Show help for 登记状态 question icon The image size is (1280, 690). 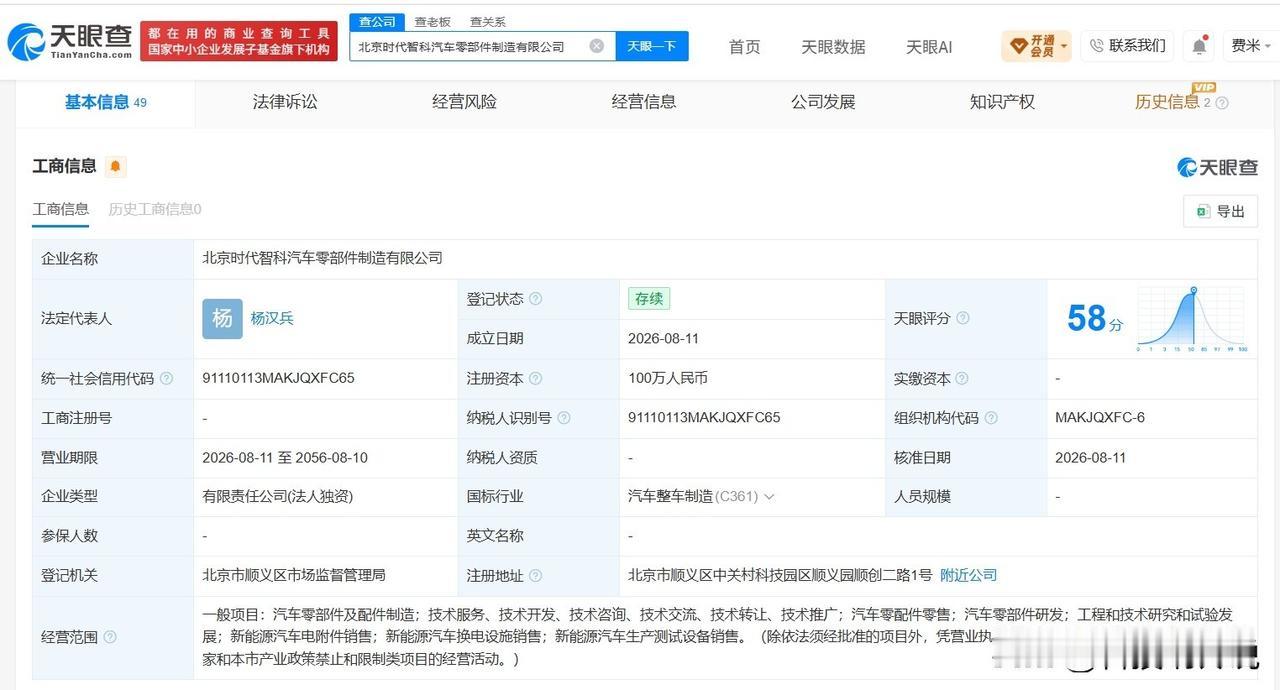[536, 299]
